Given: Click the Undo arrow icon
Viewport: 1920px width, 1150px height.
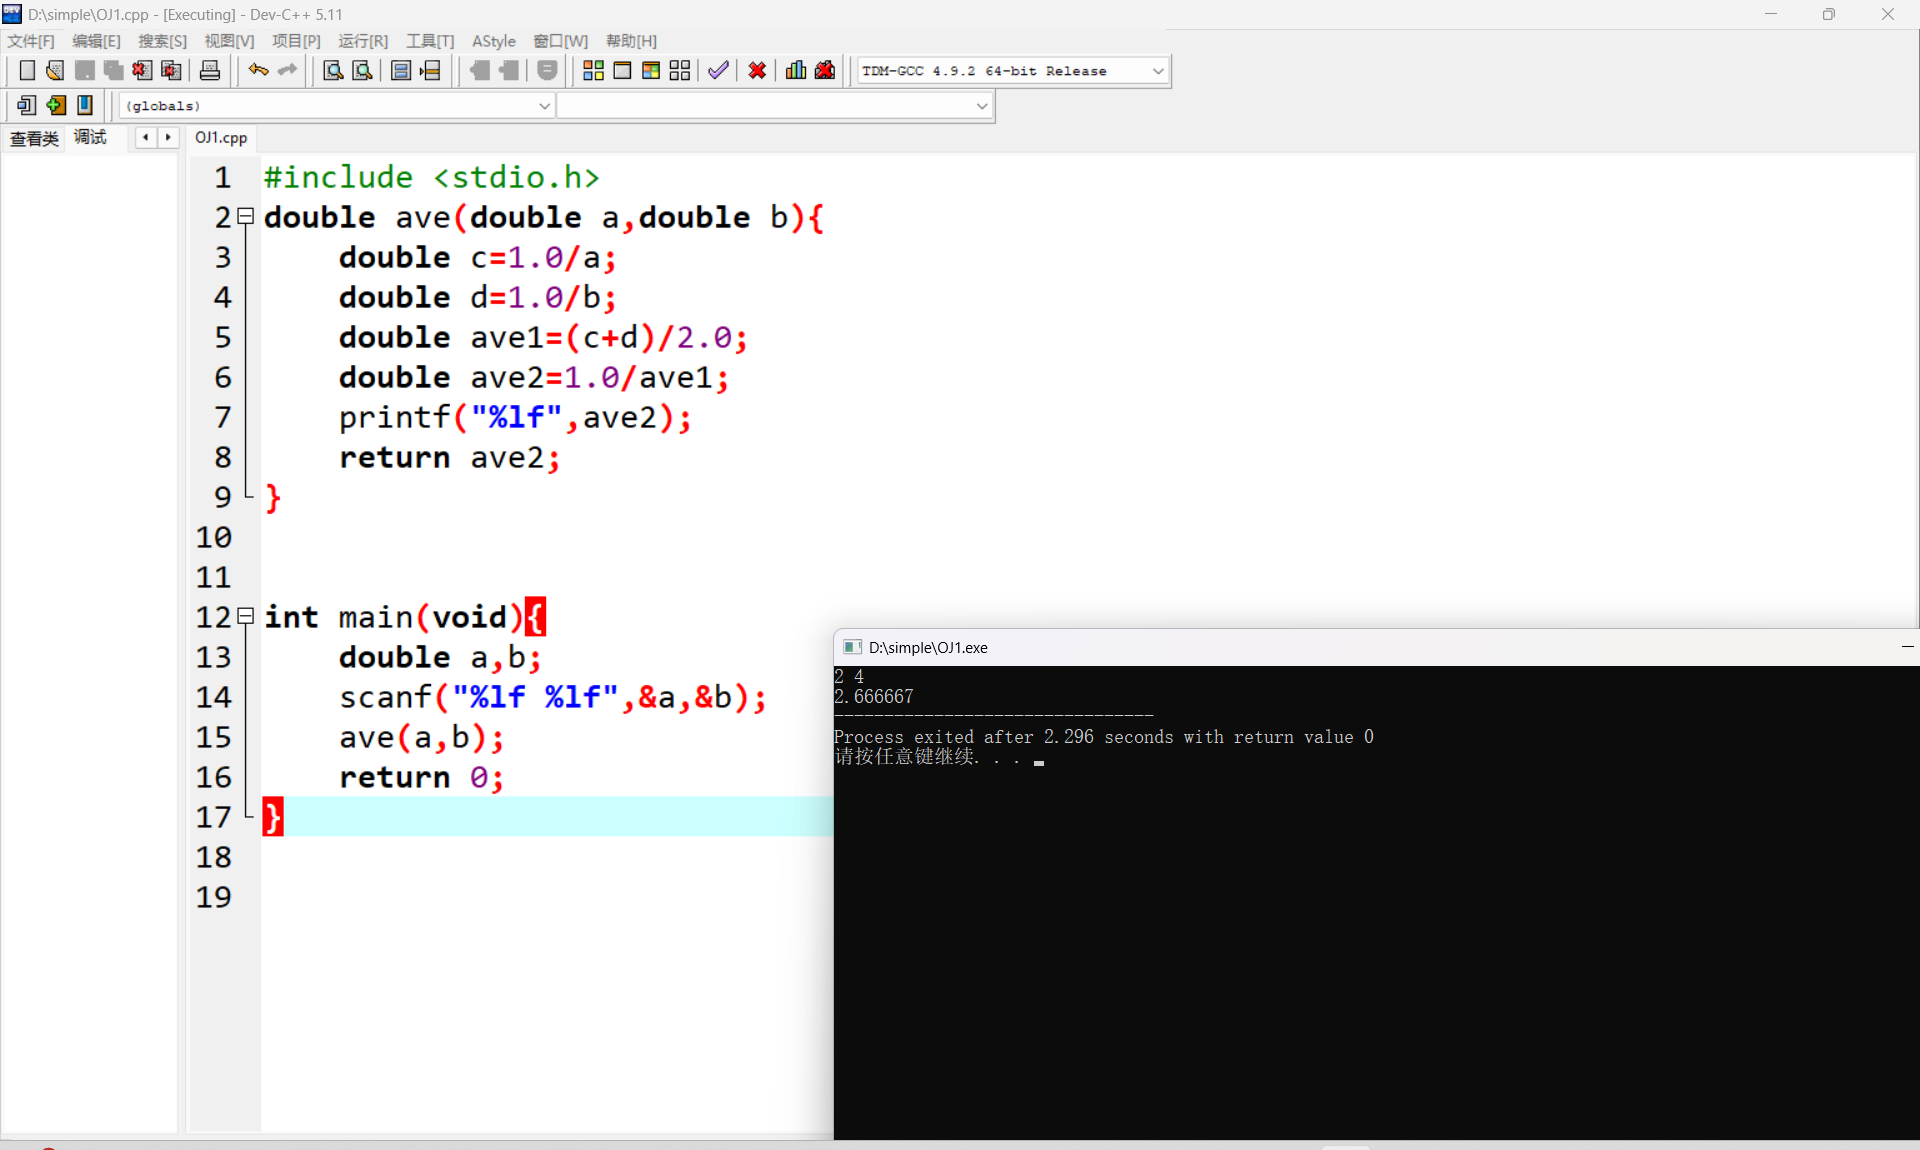Looking at the screenshot, I should [258, 70].
